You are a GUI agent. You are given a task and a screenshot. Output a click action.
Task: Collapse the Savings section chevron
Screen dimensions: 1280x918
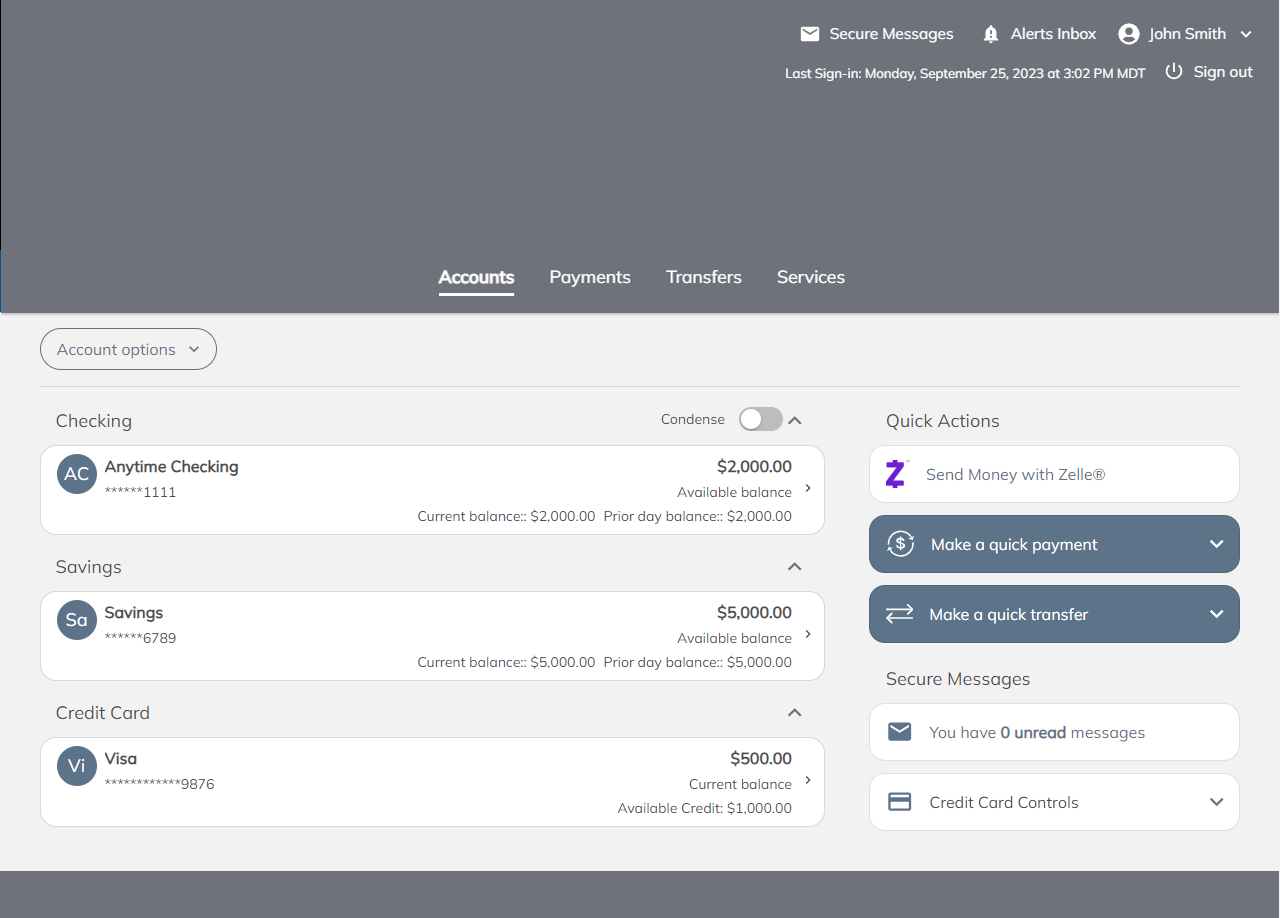click(795, 567)
